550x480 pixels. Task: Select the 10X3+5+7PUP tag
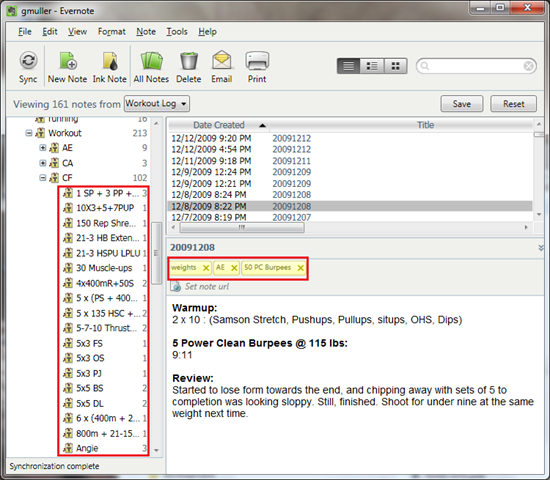[x=105, y=208]
